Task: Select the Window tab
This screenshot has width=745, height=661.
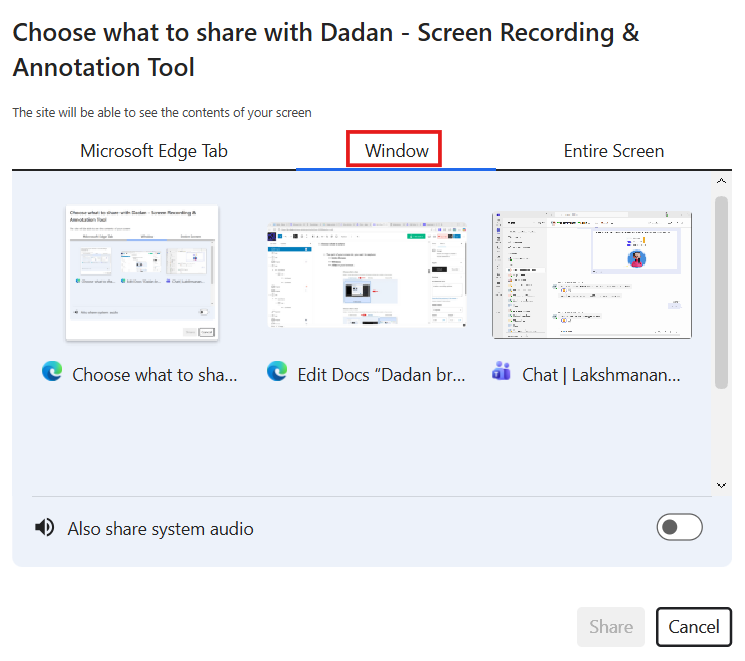Action: [x=396, y=151]
